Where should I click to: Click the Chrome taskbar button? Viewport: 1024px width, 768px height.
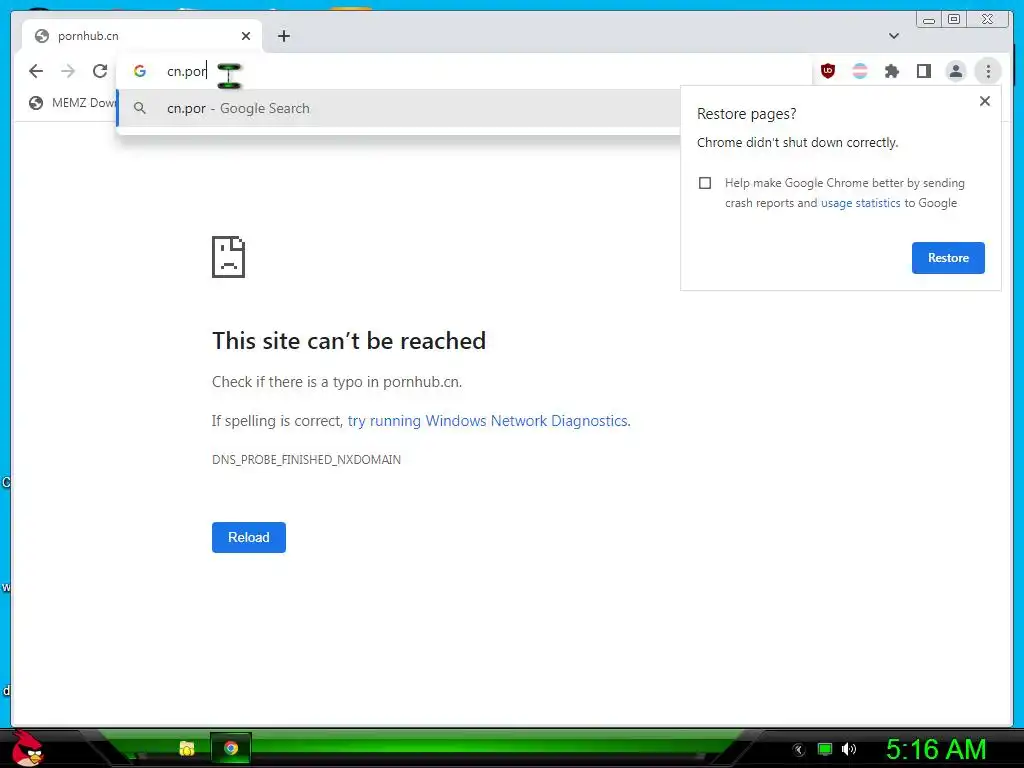[231, 748]
